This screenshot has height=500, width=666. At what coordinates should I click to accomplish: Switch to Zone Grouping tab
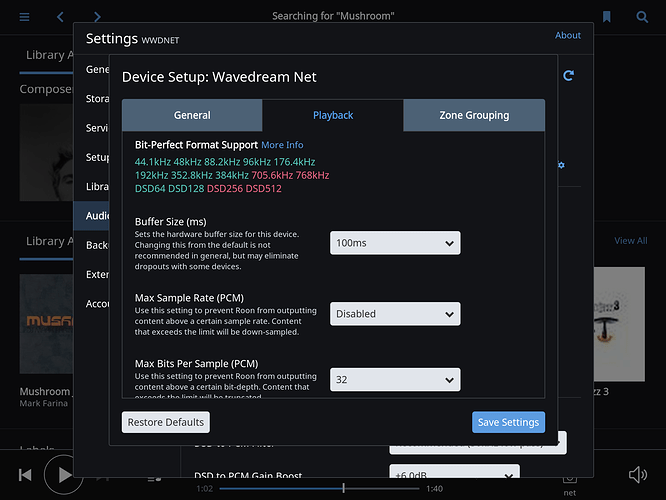point(474,115)
